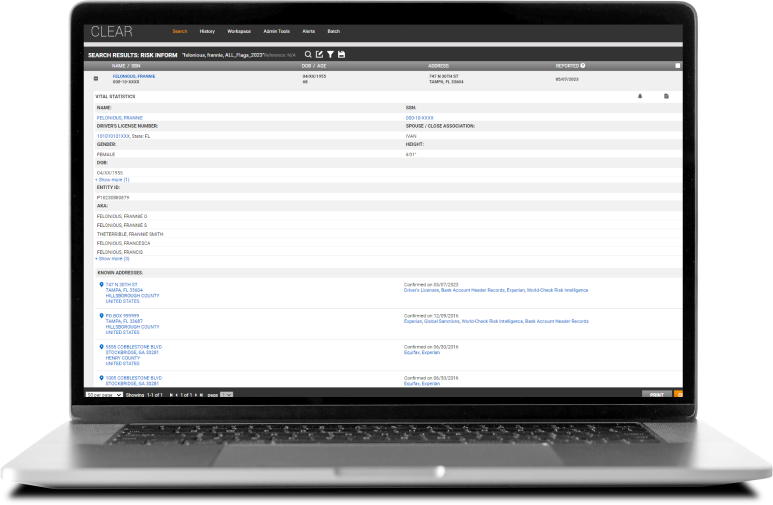Screen dimensions: 773x505
Task: Switch to the History tab
Action: (x=207, y=31)
